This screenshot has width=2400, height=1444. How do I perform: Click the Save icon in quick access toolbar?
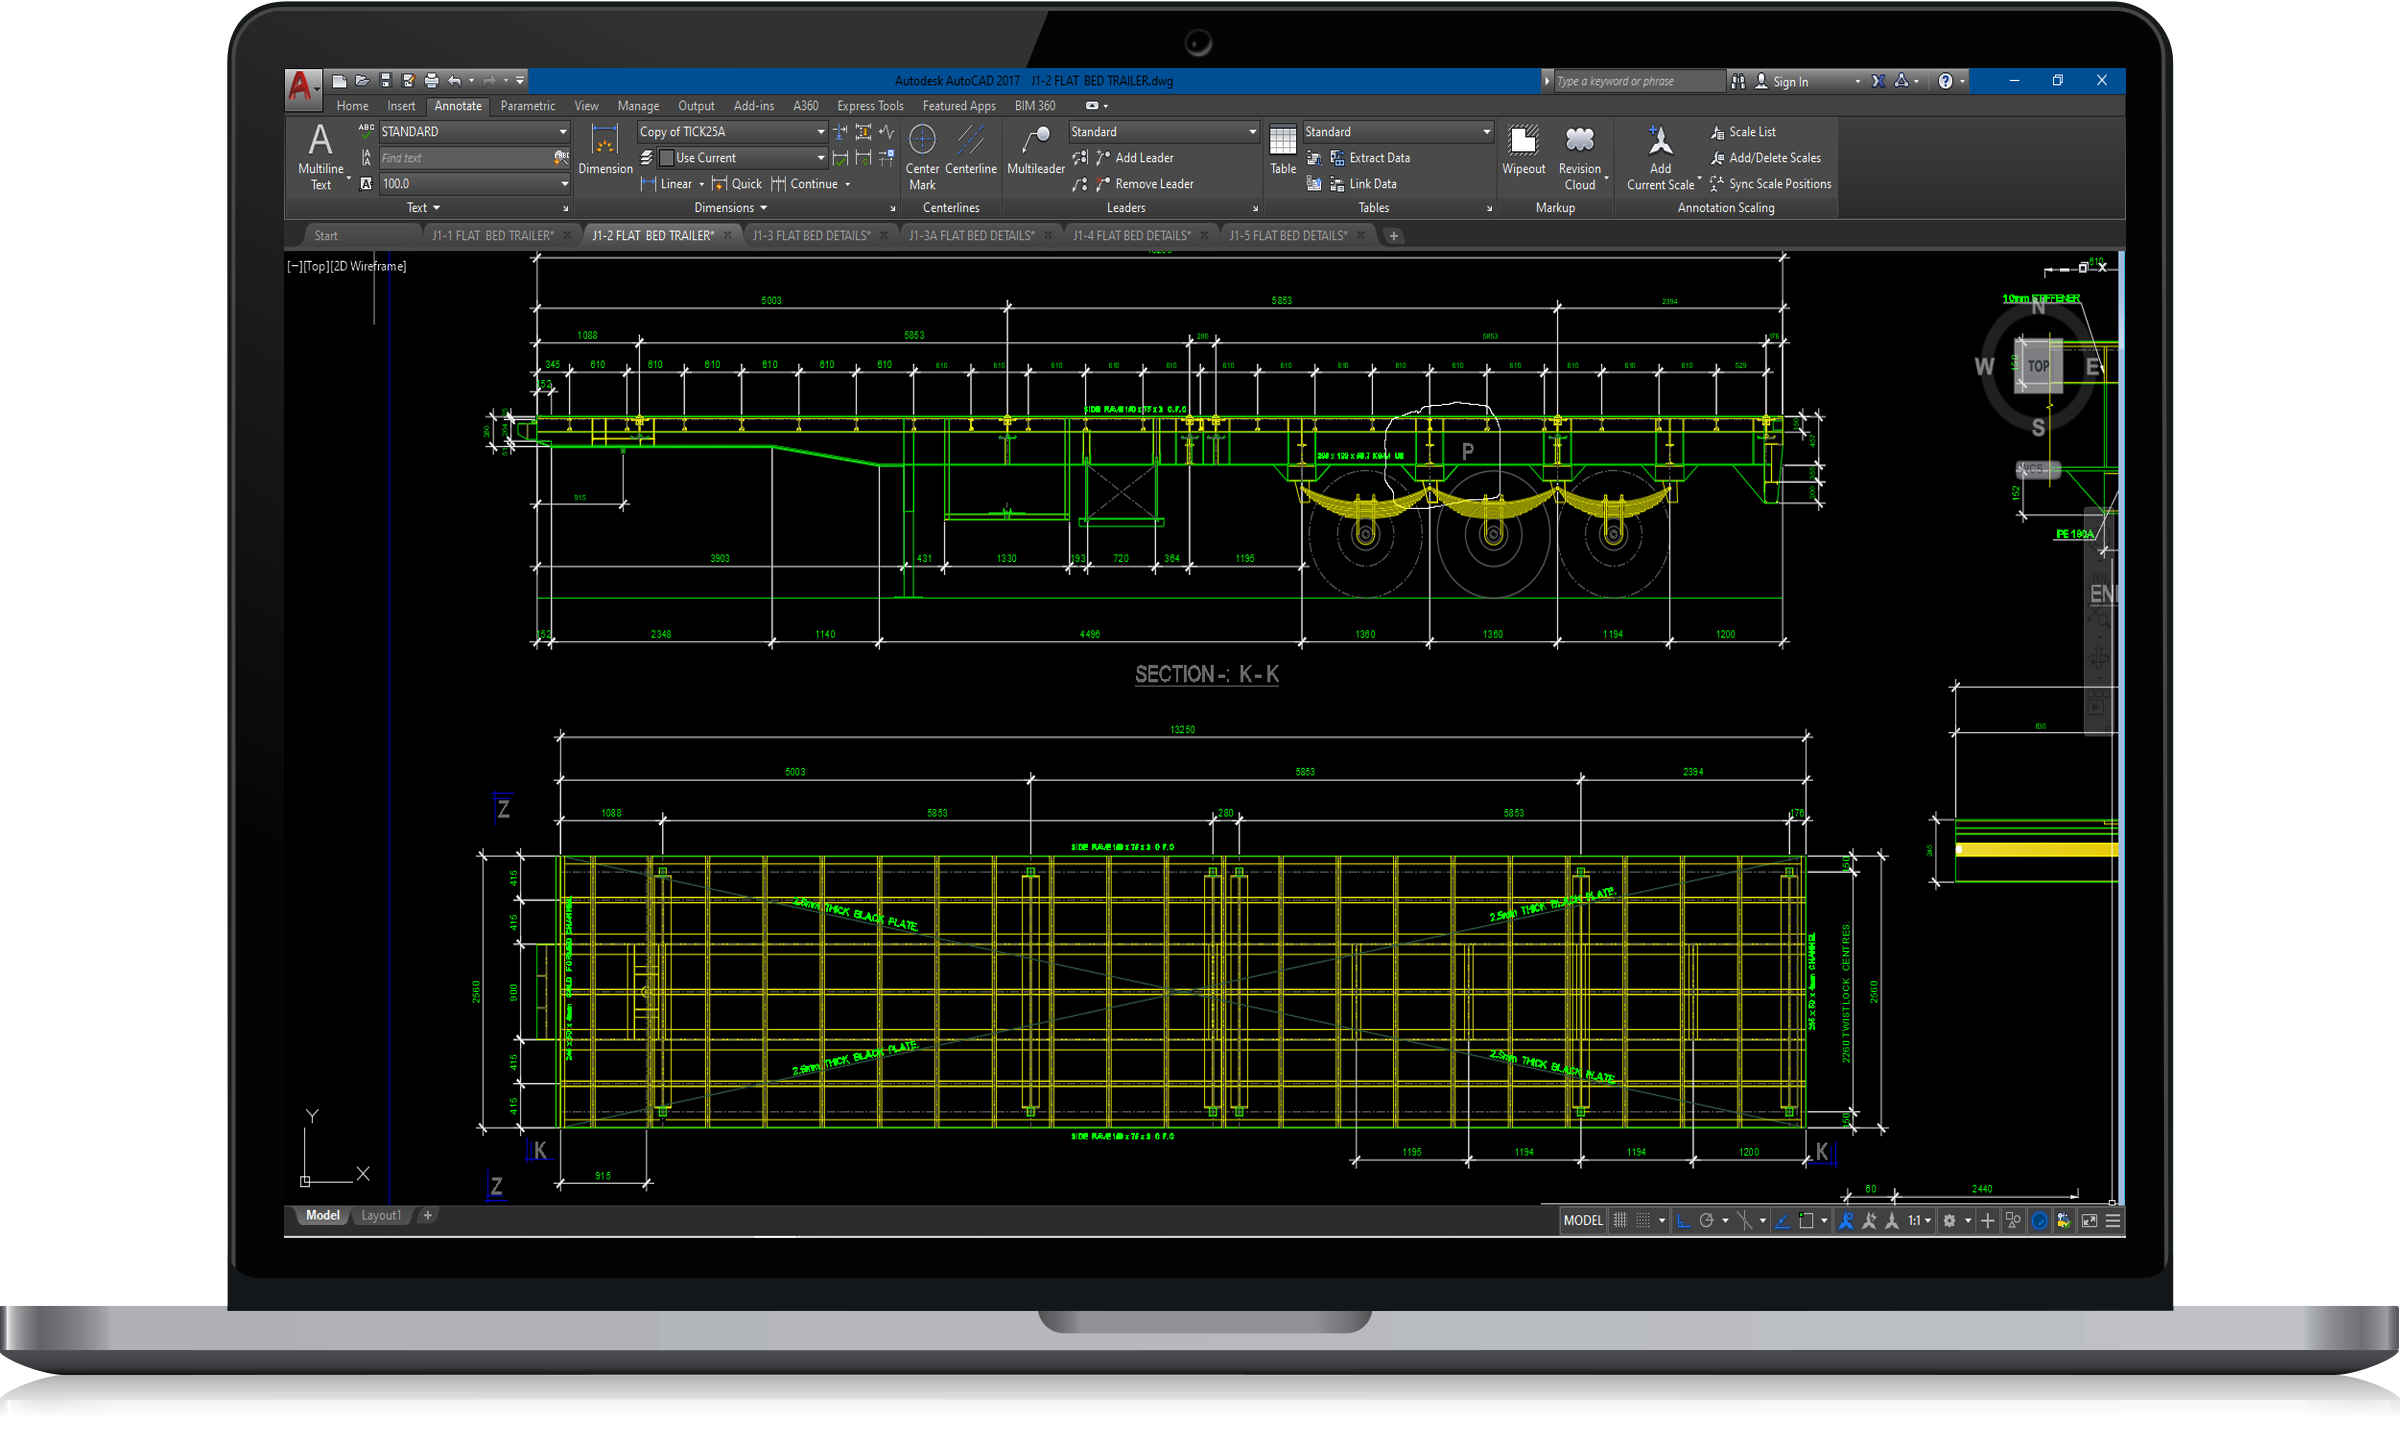[x=385, y=81]
